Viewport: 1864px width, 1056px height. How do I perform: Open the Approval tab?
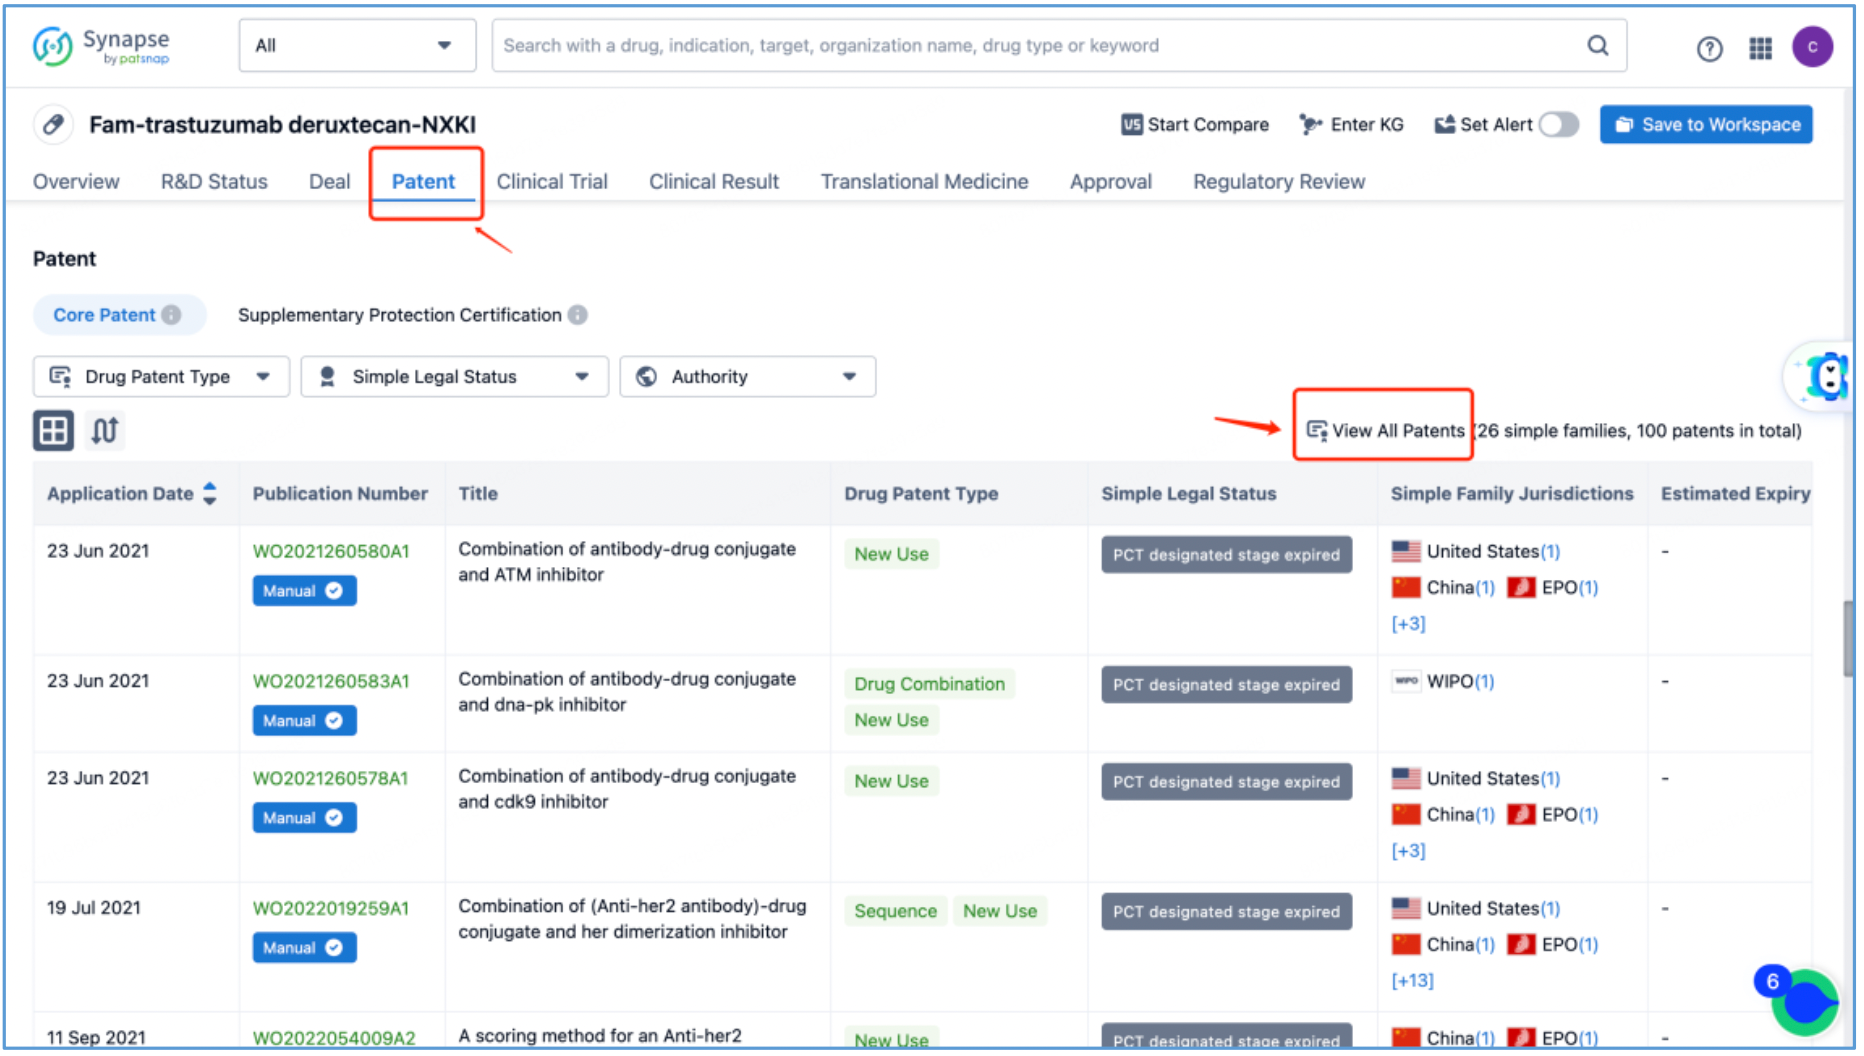tap(1110, 182)
